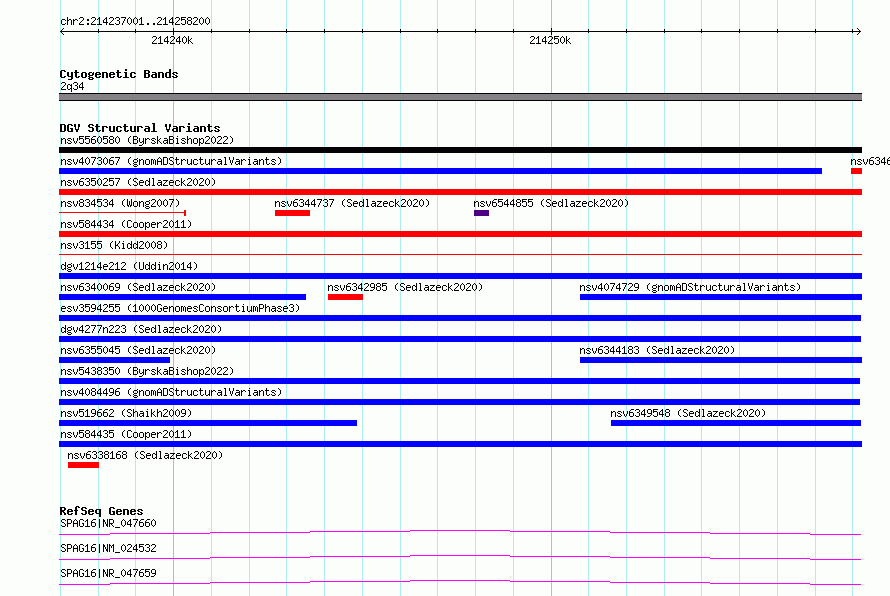This screenshot has width=890, height=596.
Task: Click the nsv6342985 (Sedlazeck2020) label
Action: (x=405, y=287)
